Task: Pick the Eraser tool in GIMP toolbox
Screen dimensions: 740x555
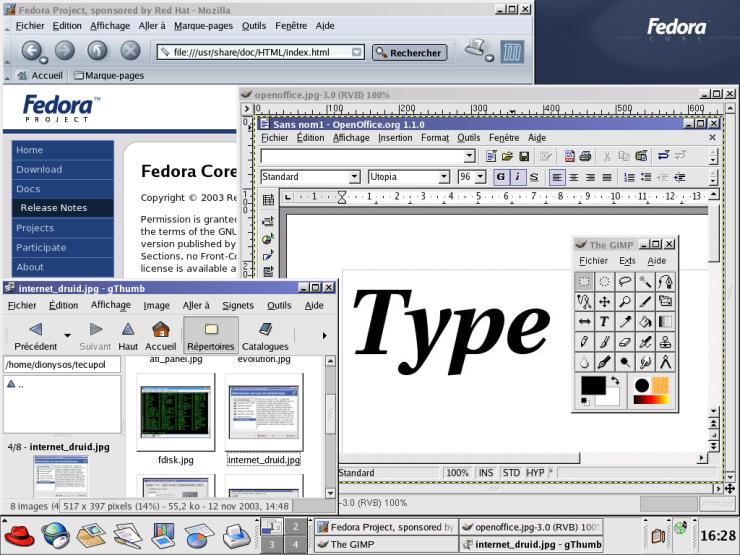Action: [625, 342]
